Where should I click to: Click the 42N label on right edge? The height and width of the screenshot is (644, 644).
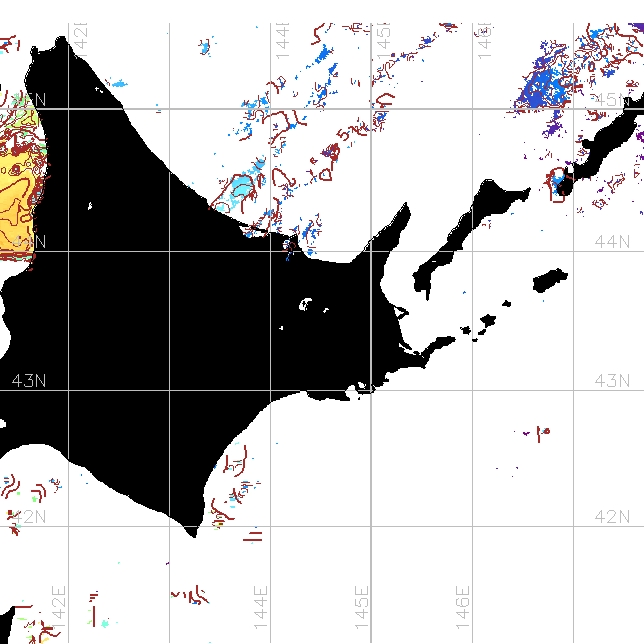612,516
